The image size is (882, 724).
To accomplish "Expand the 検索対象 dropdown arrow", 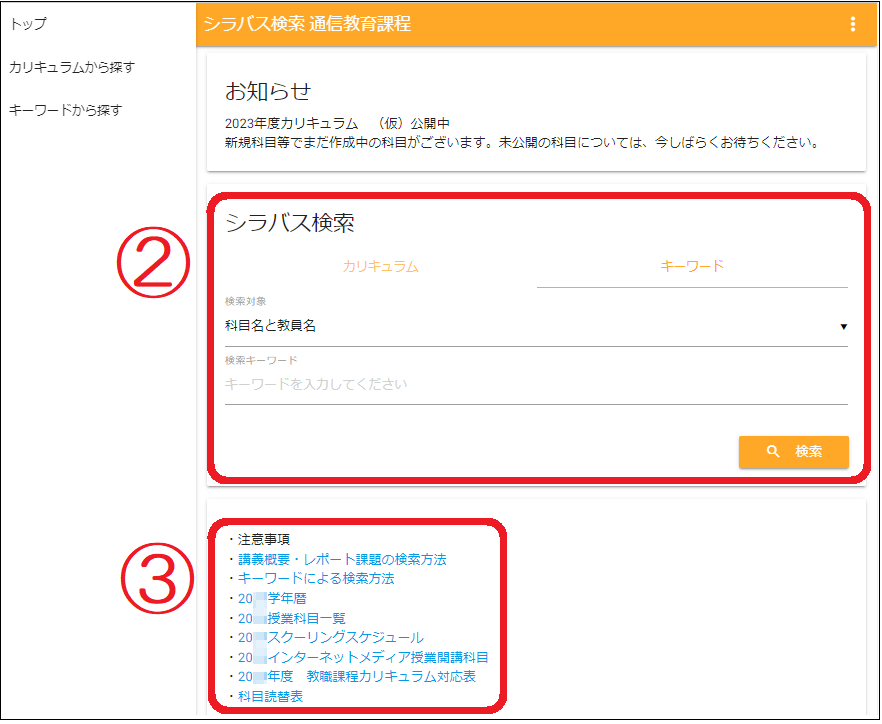I will pos(843,327).
